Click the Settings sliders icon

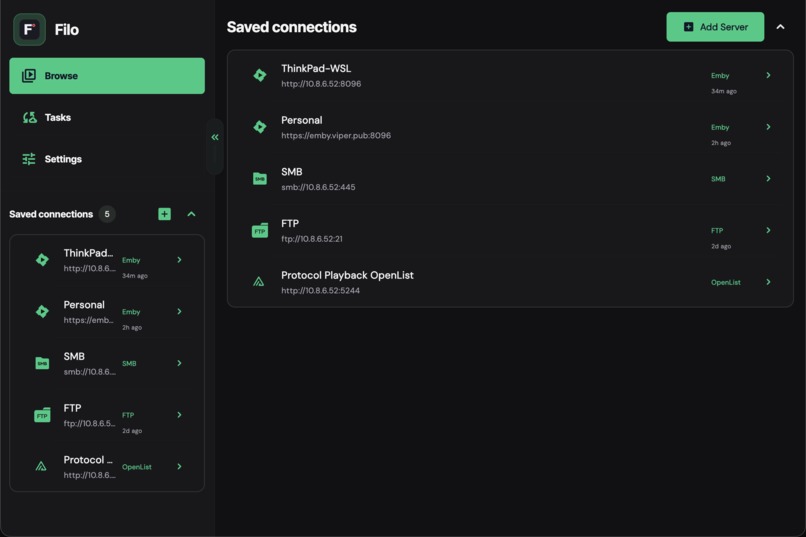pos(29,159)
